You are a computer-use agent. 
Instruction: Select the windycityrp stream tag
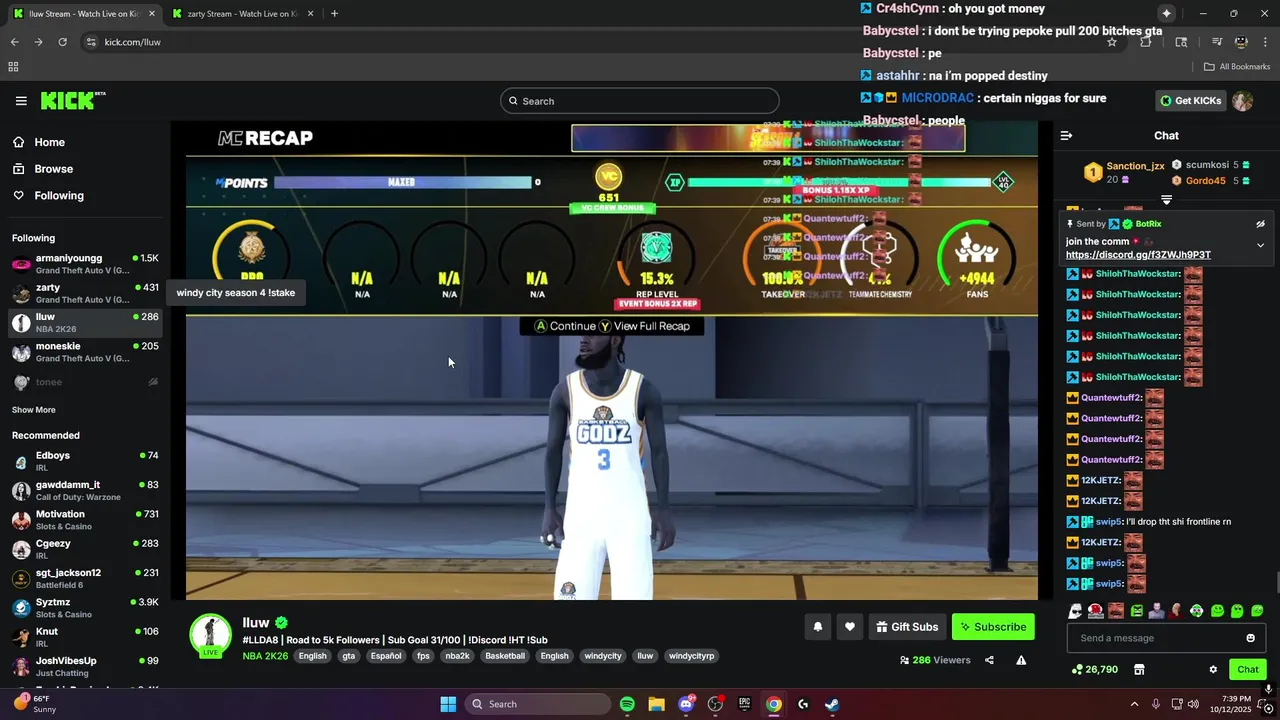click(692, 656)
